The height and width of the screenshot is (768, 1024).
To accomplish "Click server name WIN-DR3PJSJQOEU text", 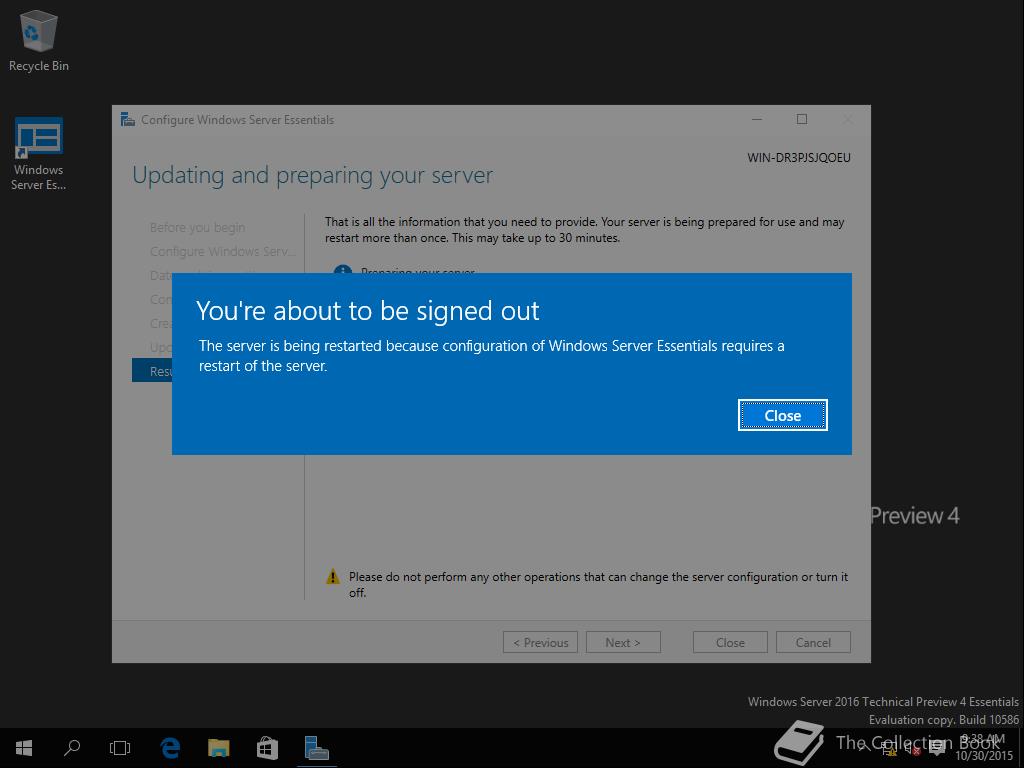I will point(799,157).
